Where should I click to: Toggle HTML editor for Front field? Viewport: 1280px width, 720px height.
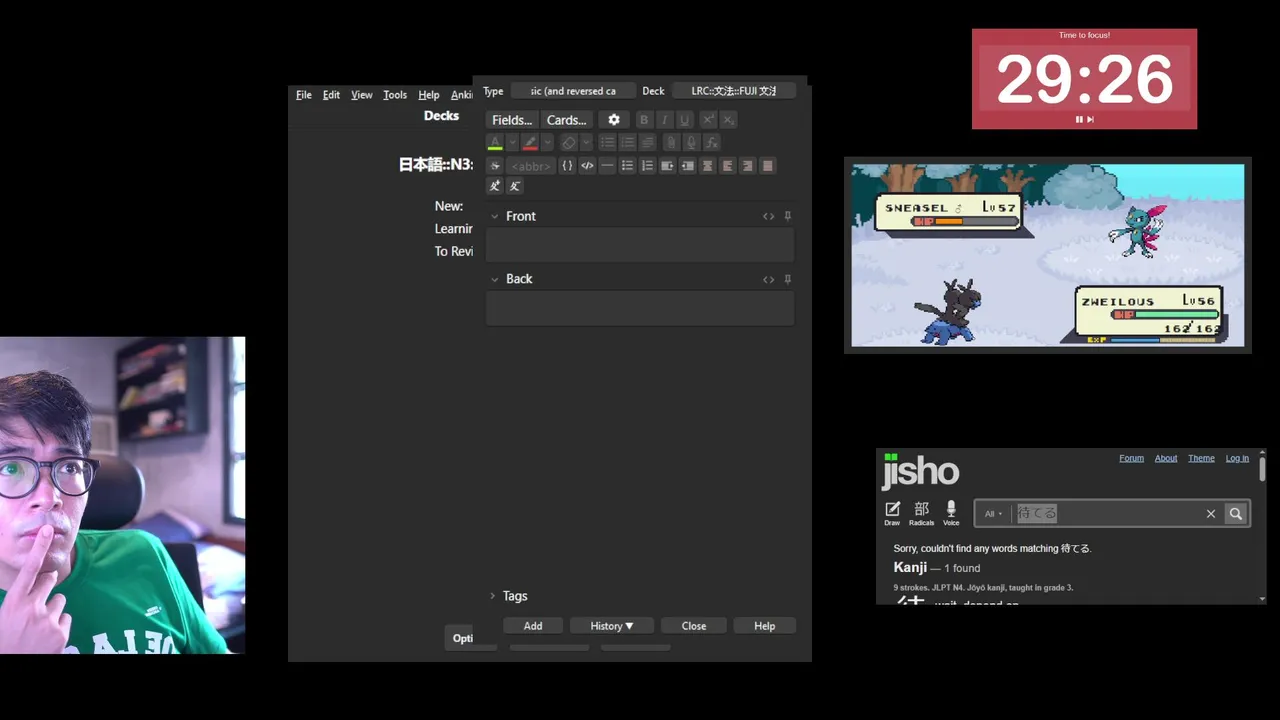pyautogui.click(x=768, y=216)
